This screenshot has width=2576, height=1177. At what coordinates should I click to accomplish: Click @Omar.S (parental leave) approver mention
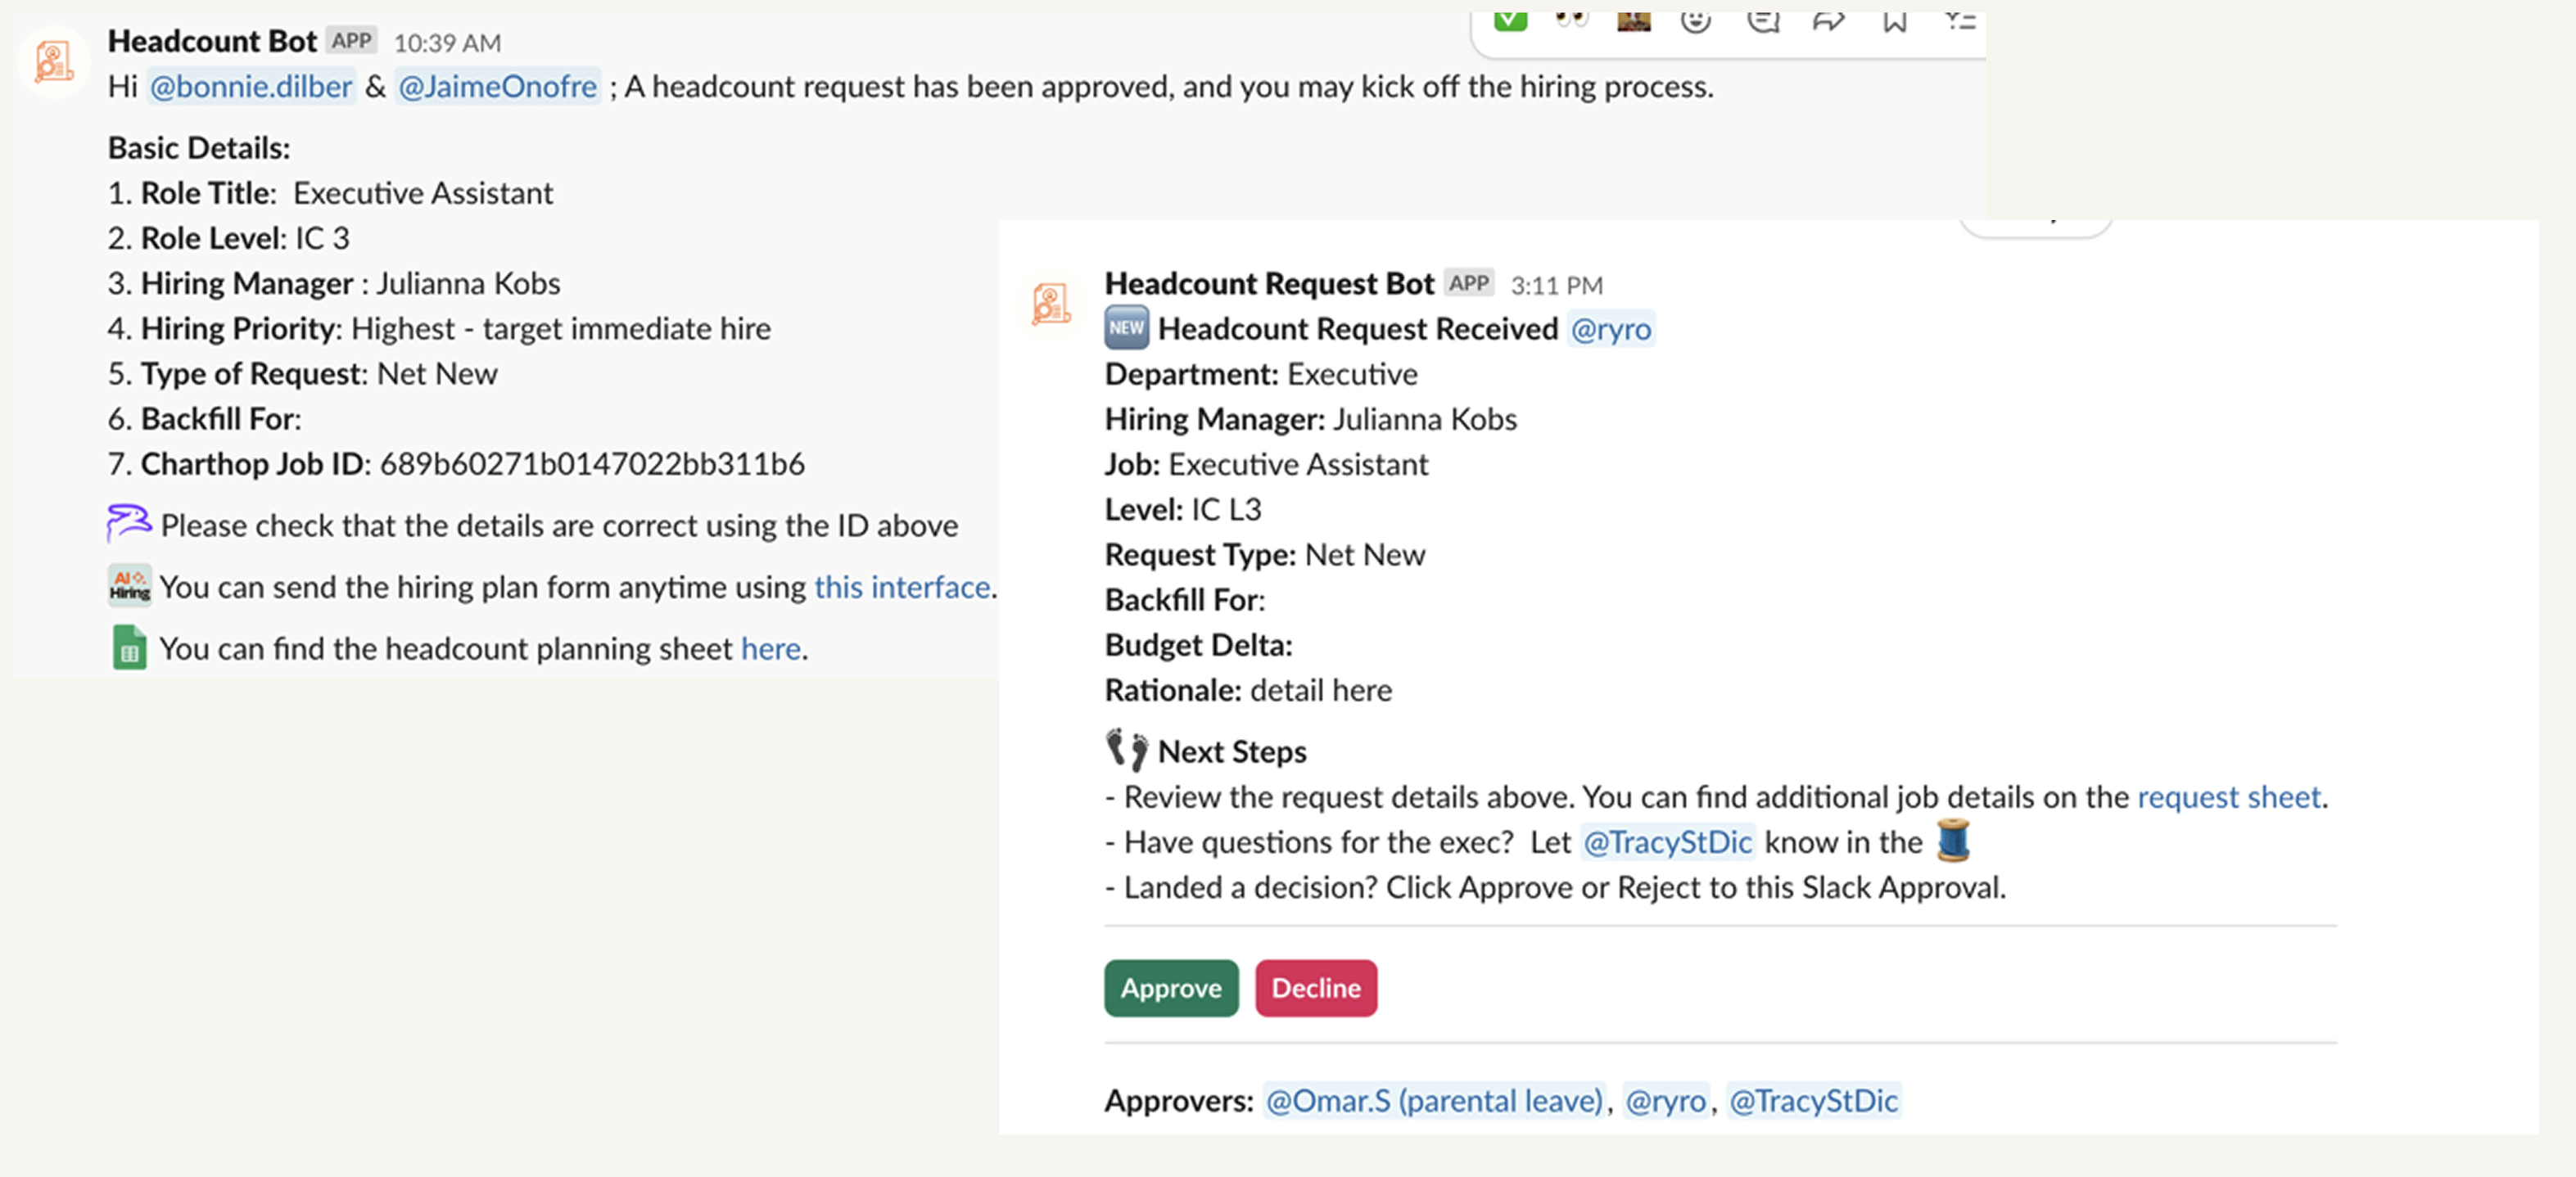coord(1433,1101)
